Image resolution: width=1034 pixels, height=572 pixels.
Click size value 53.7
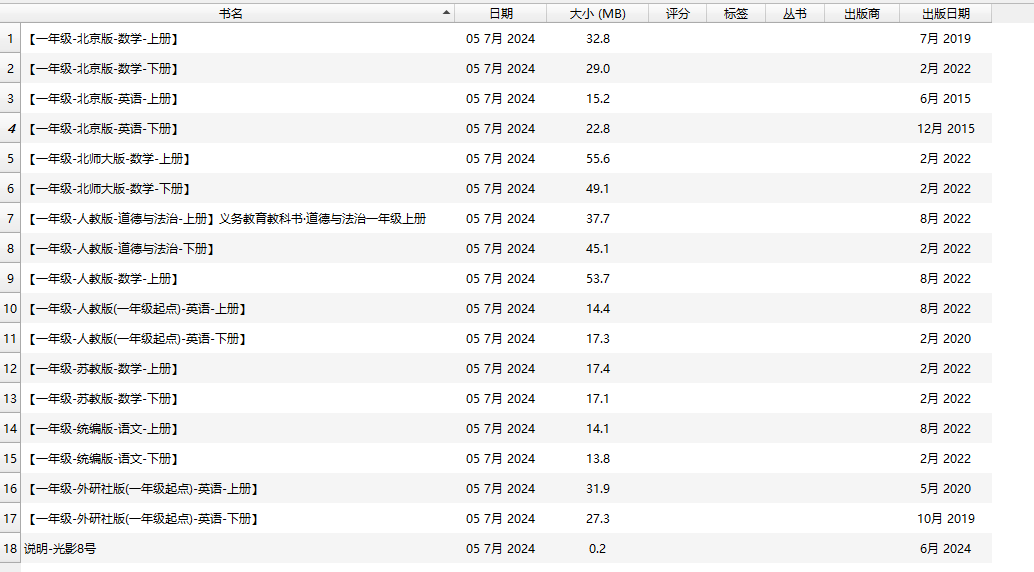598,279
